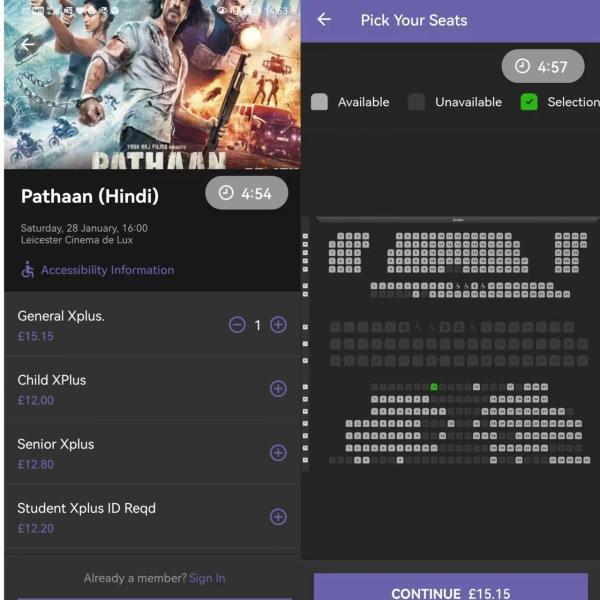Open Accessibility Information link
Viewport: 600px width, 600px height.
tap(107, 270)
